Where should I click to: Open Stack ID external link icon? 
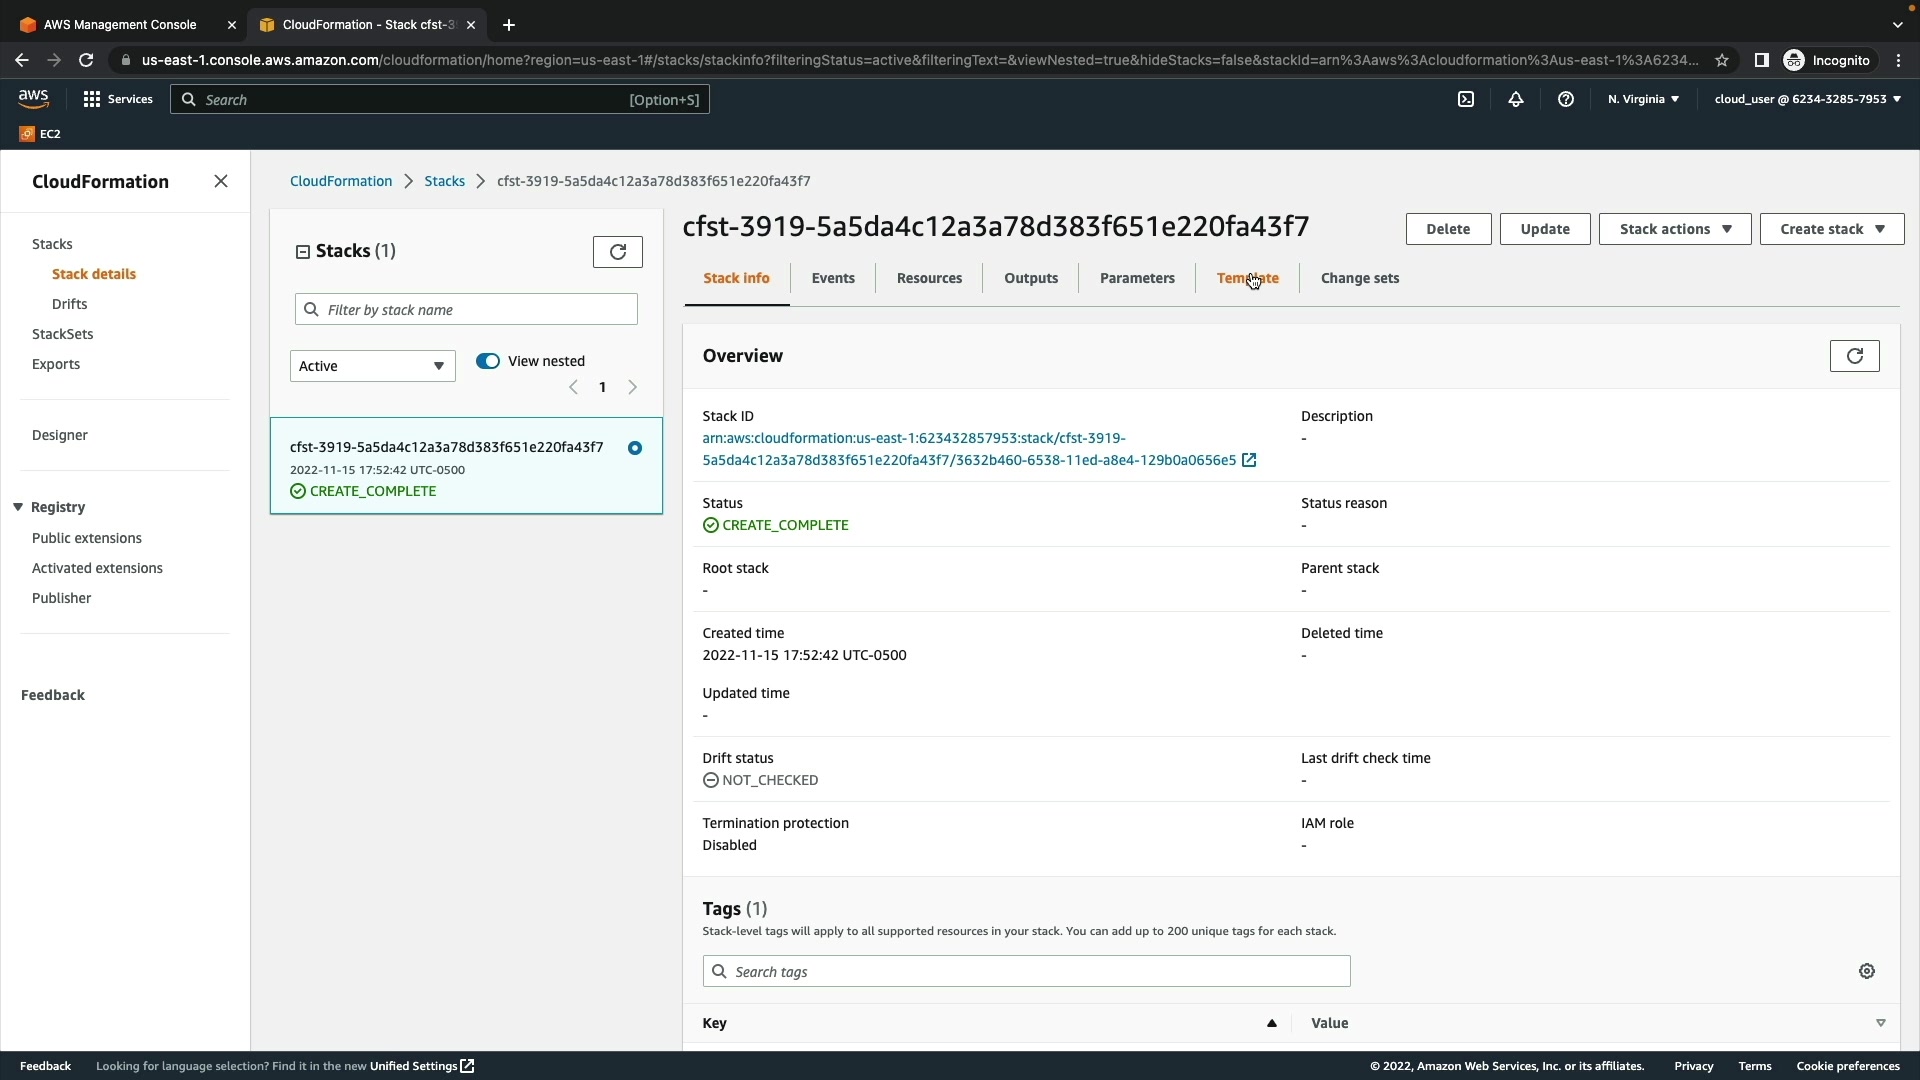pyautogui.click(x=1249, y=460)
